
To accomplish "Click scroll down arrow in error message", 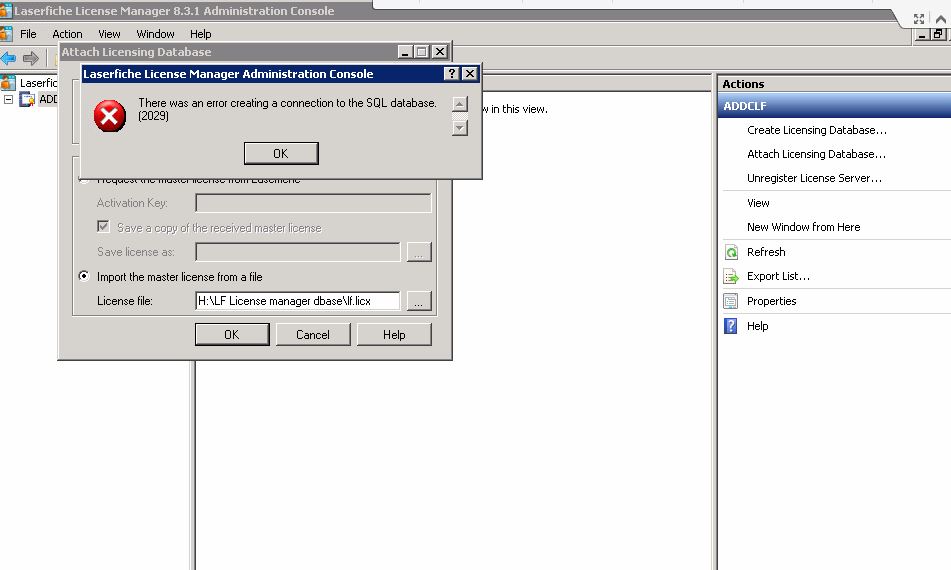I will (x=460, y=127).
